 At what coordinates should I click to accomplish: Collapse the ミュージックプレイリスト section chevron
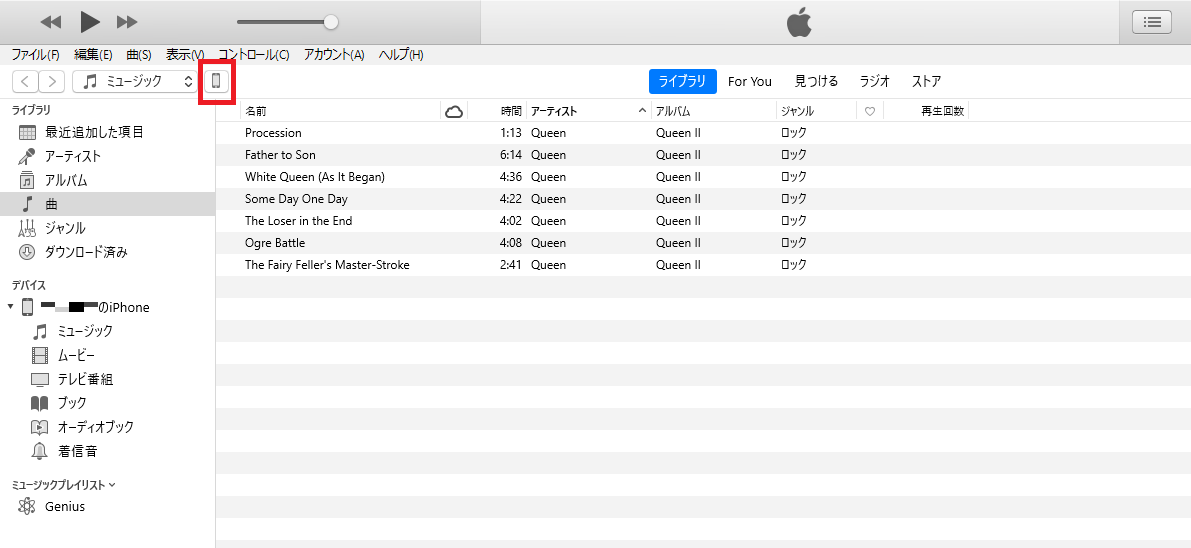[x=112, y=484]
